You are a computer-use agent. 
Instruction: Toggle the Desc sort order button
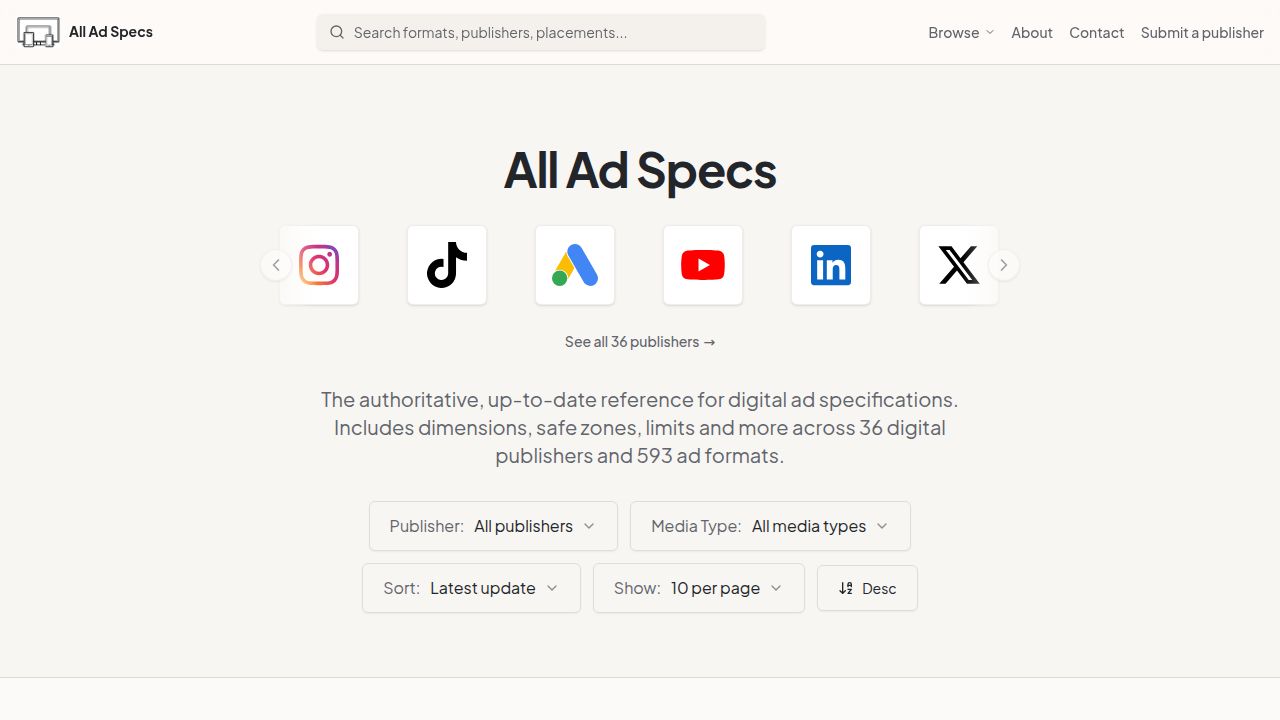tap(867, 588)
